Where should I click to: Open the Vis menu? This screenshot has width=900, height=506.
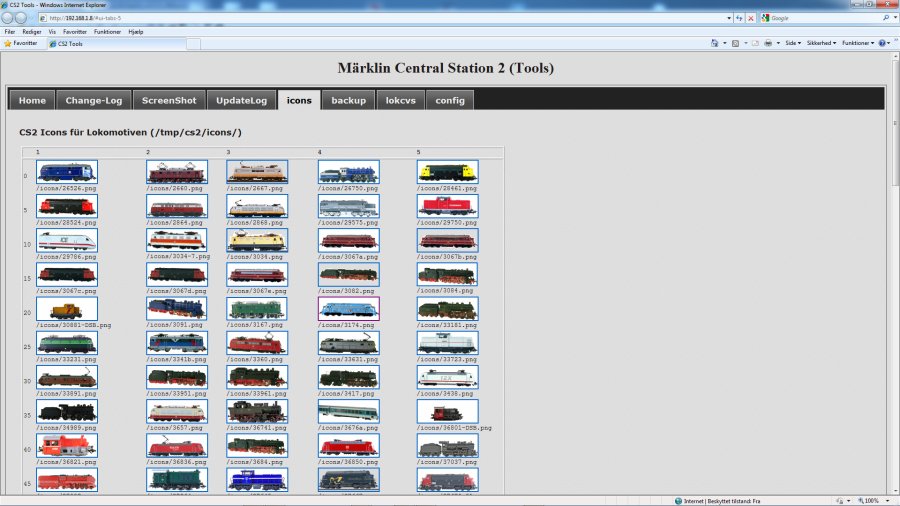(52, 32)
